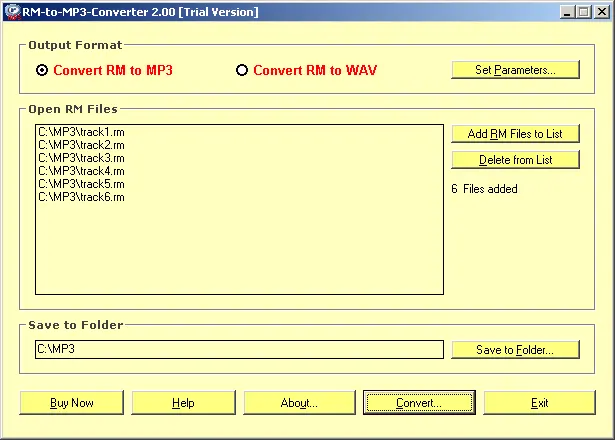Click the app icon in title bar
This screenshot has height=440, width=615.
(11, 11)
